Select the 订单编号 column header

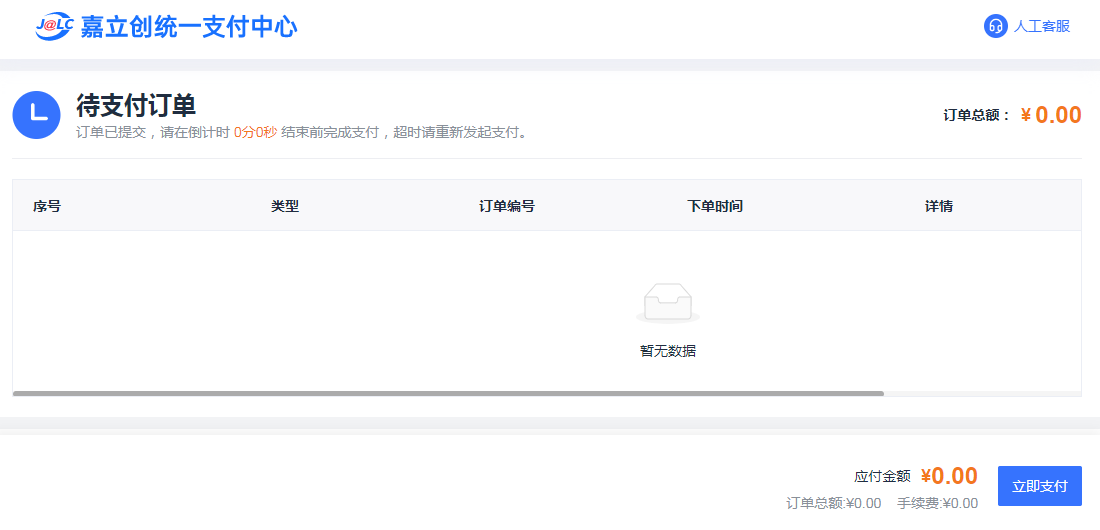(x=507, y=206)
